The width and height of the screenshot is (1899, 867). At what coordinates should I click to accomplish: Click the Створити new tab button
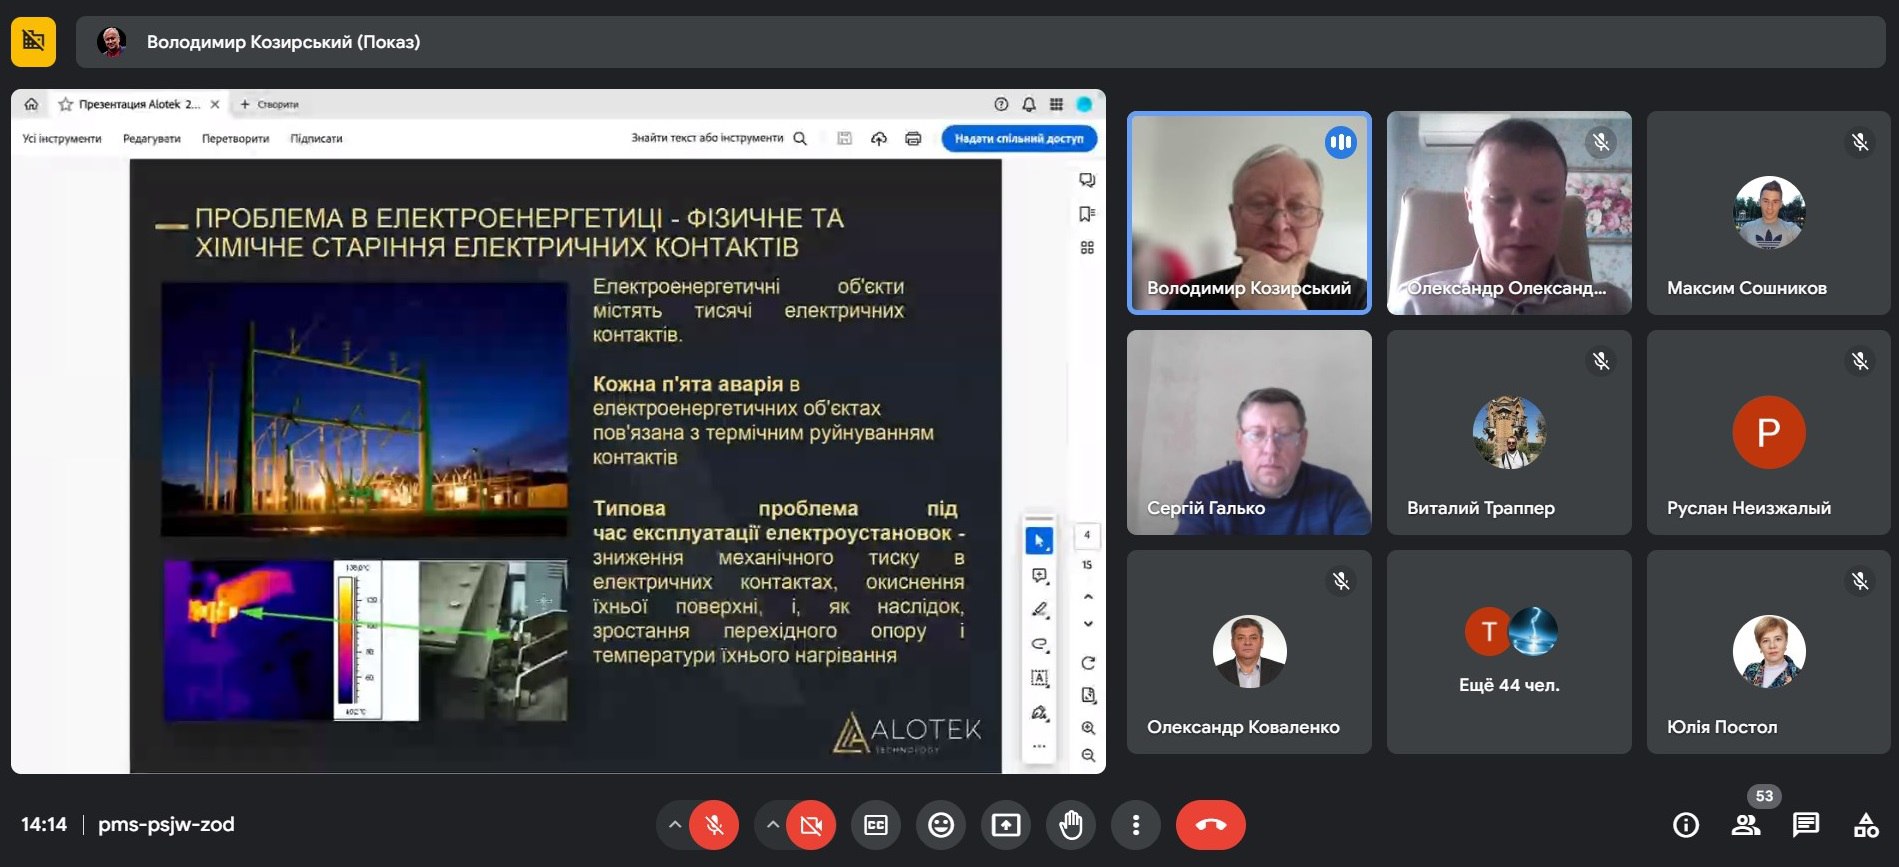click(x=269, y=104)
